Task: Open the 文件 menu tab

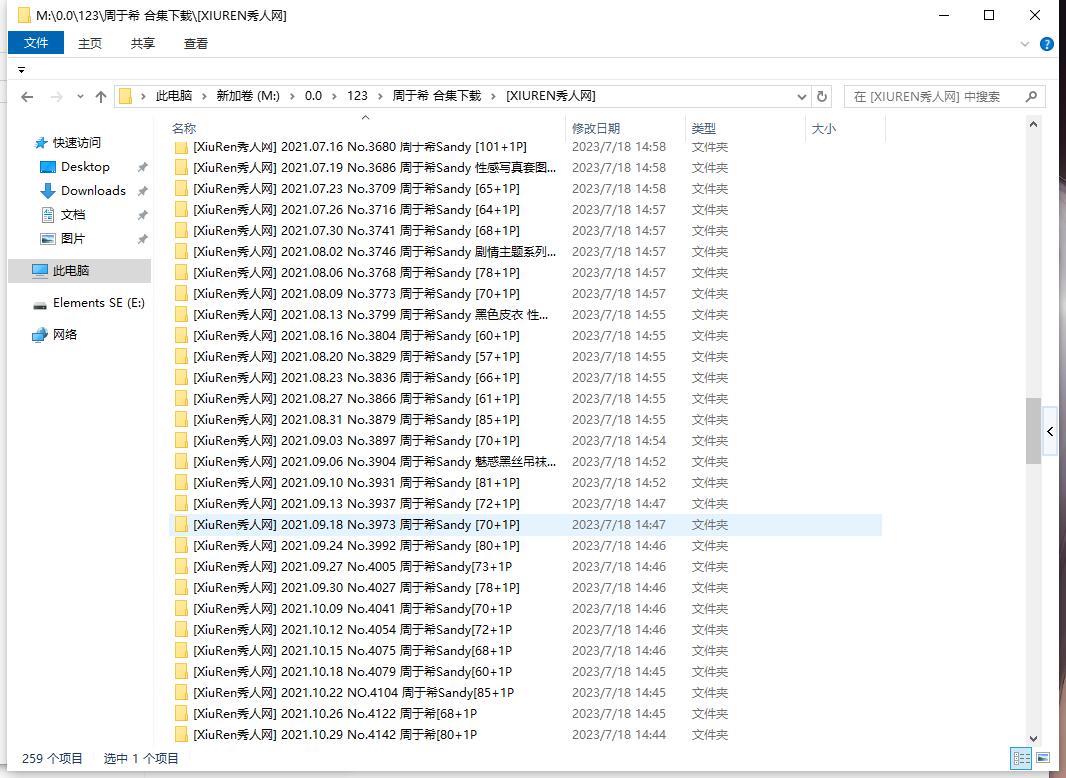Action: click(36, 43)
